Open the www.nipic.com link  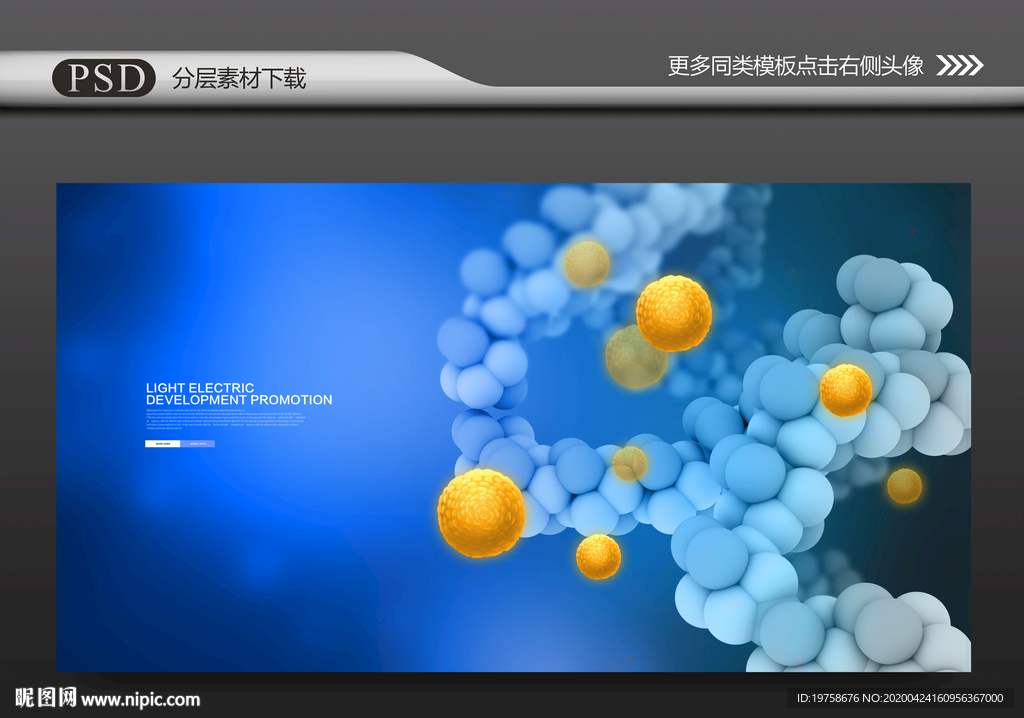pos(140,700)
